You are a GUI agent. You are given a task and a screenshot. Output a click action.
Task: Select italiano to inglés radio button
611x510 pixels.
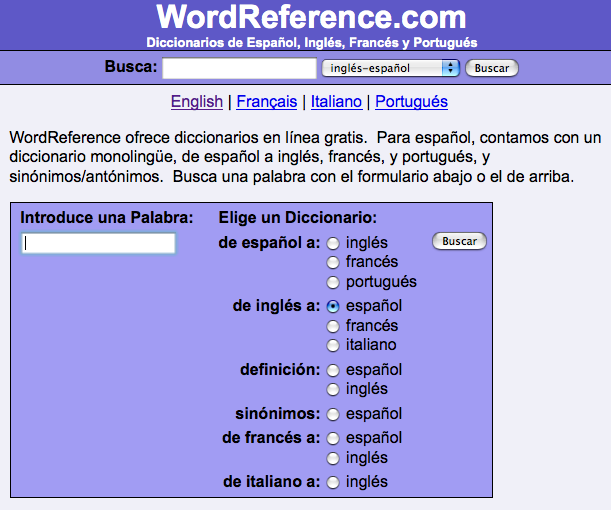point(333,482)
